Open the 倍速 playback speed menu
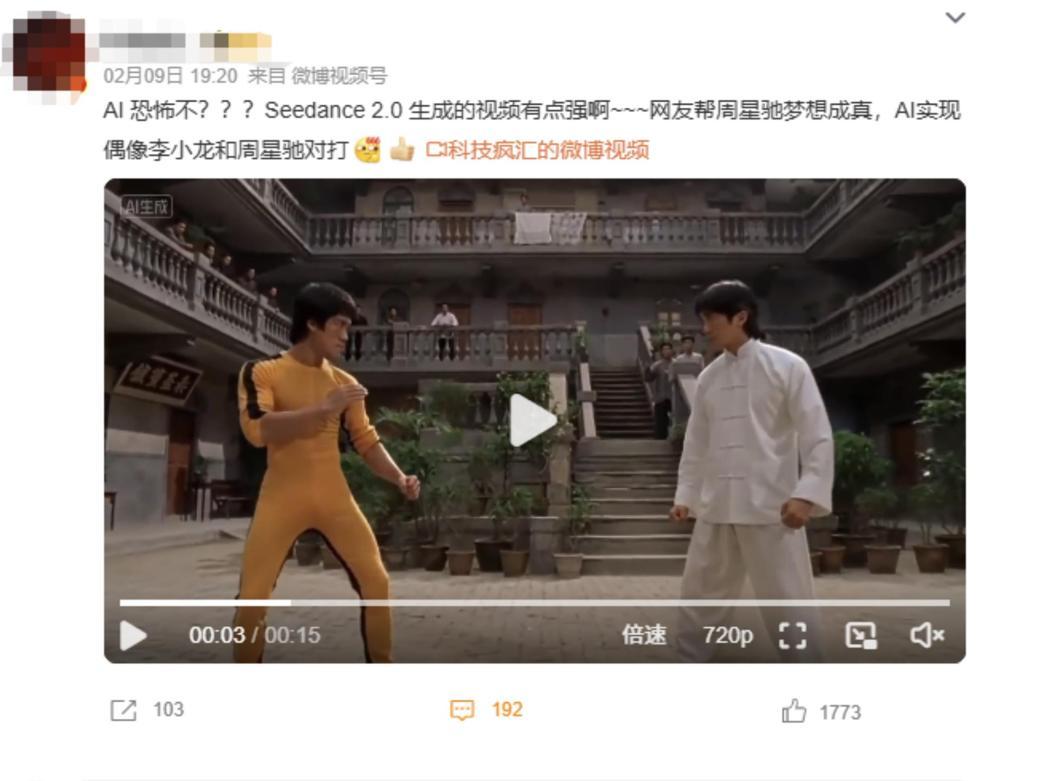 644,634
